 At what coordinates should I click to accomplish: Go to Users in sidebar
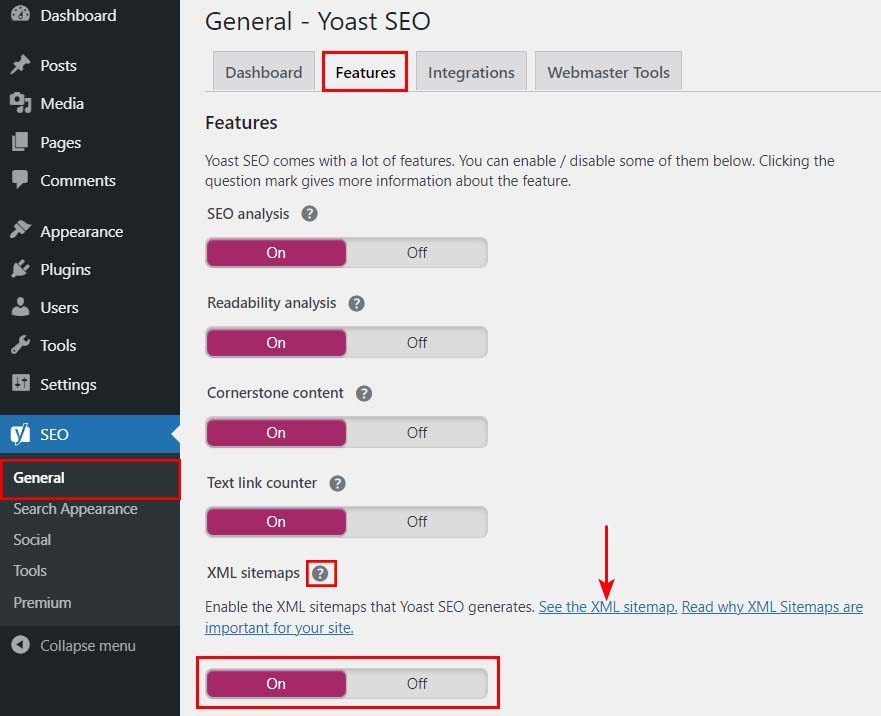click(x=60, y=307)
